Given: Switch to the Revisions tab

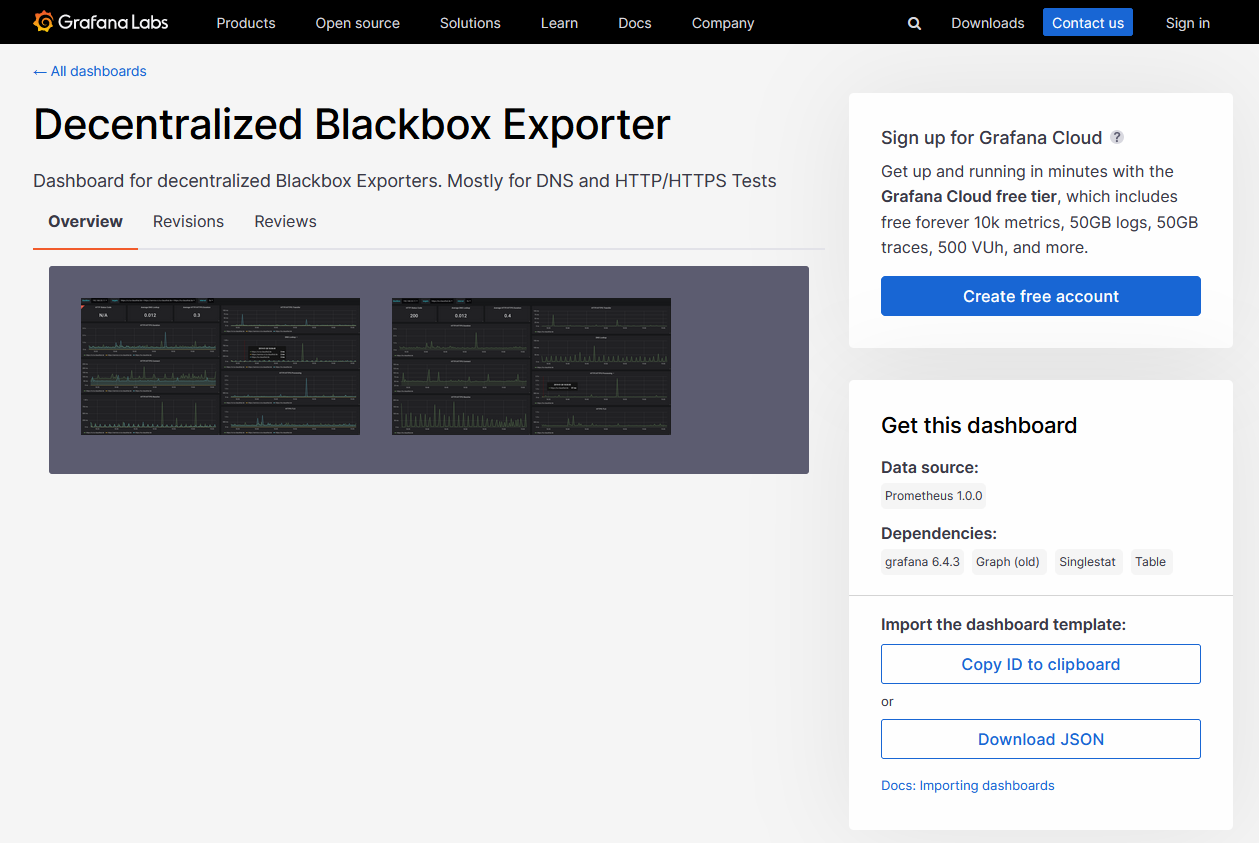Looking at the screenshot, I should click(189, 222).
